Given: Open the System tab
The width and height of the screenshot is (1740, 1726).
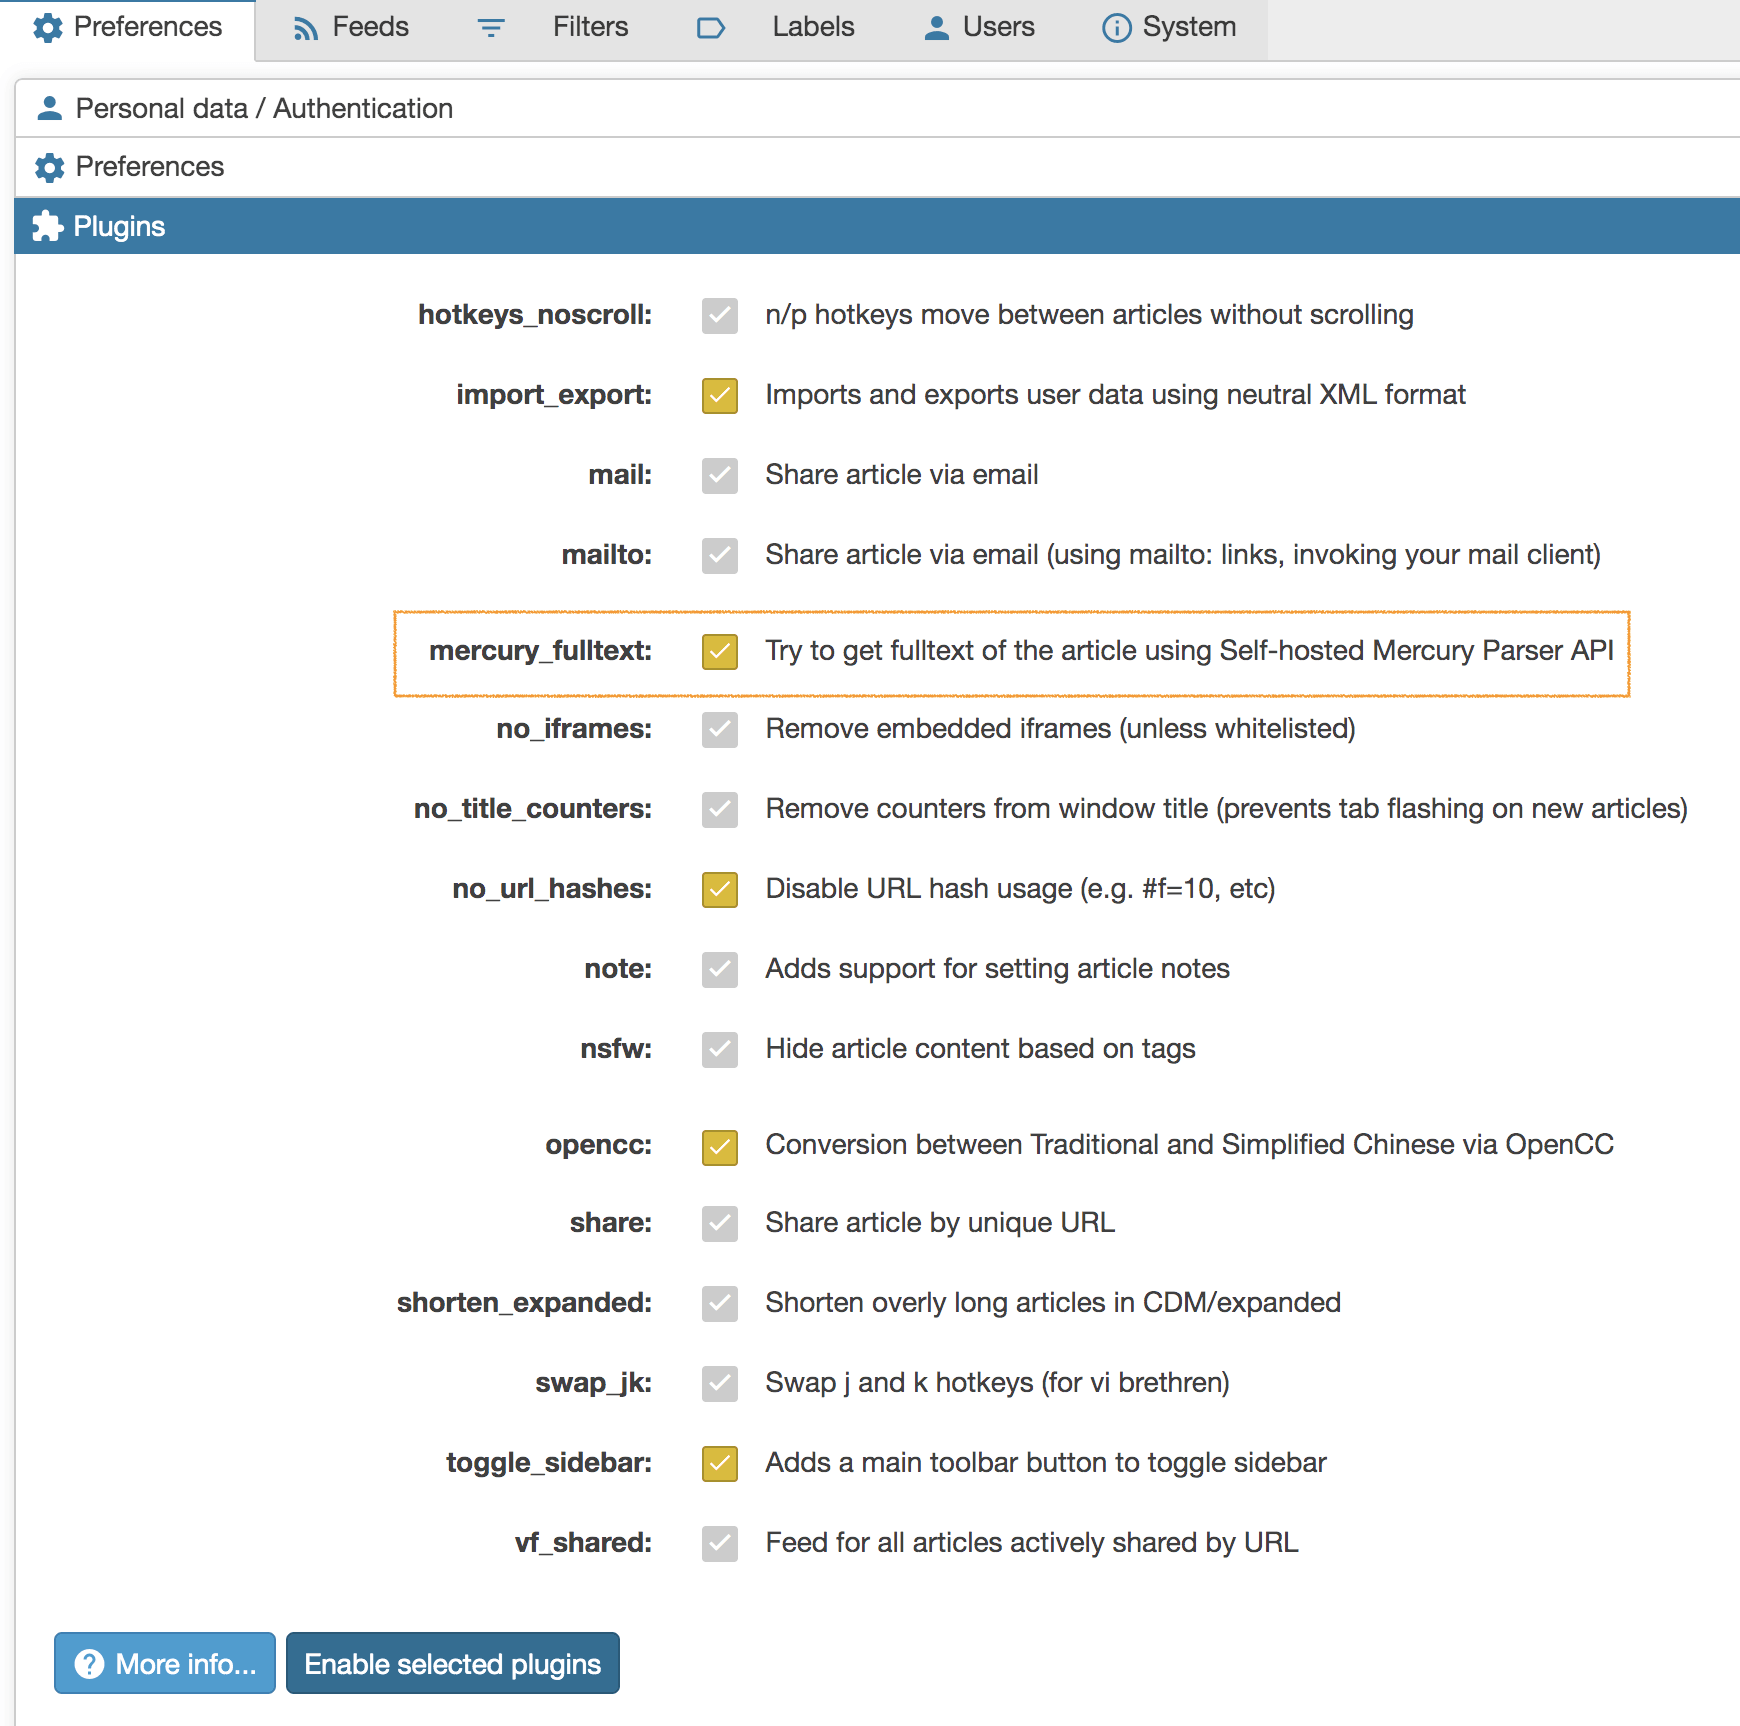Looking at the screenshot, I should point(1169,28).
